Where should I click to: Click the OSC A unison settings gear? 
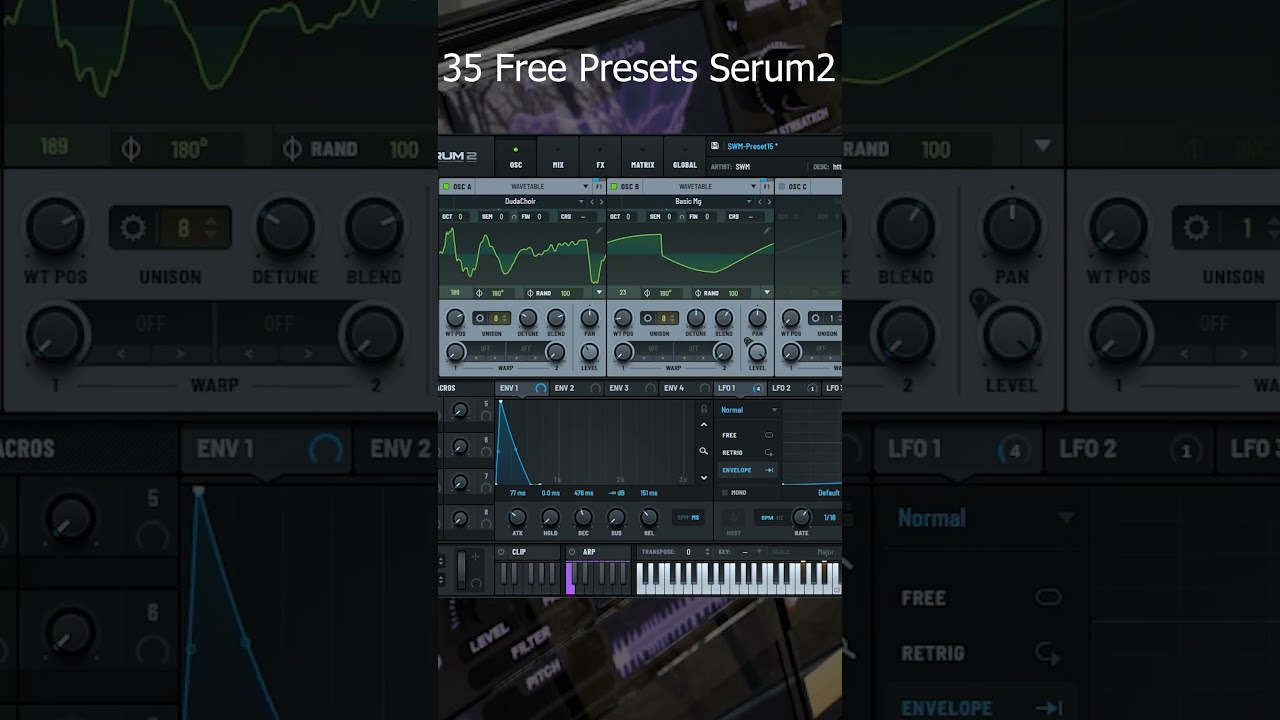point(480,318)
